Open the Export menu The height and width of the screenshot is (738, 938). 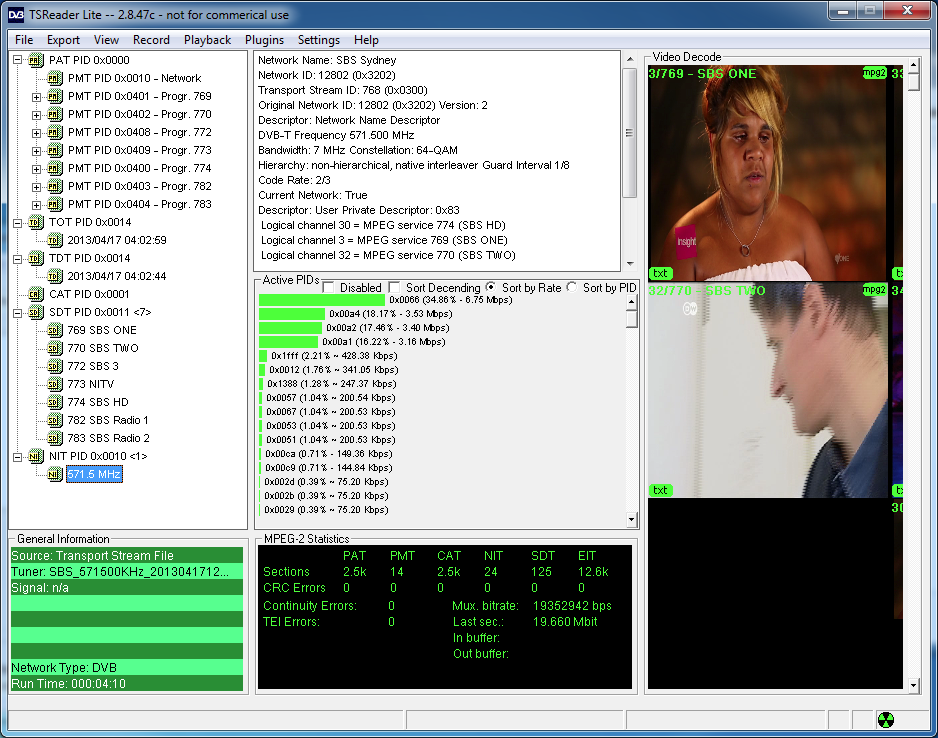63,40
